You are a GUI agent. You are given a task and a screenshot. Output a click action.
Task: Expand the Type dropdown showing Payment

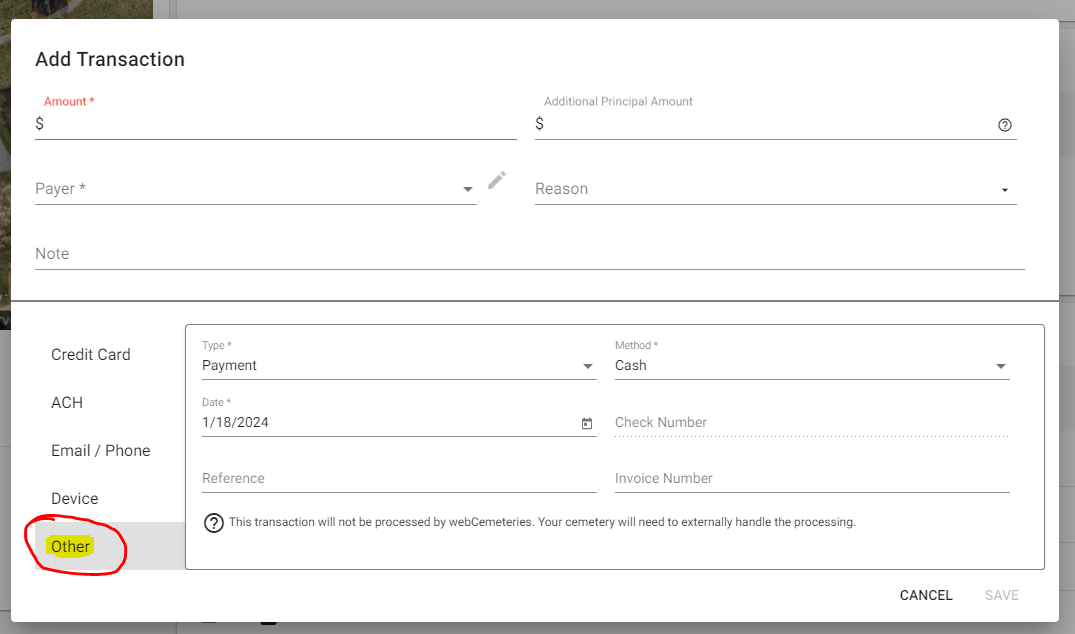pos(588,366)
